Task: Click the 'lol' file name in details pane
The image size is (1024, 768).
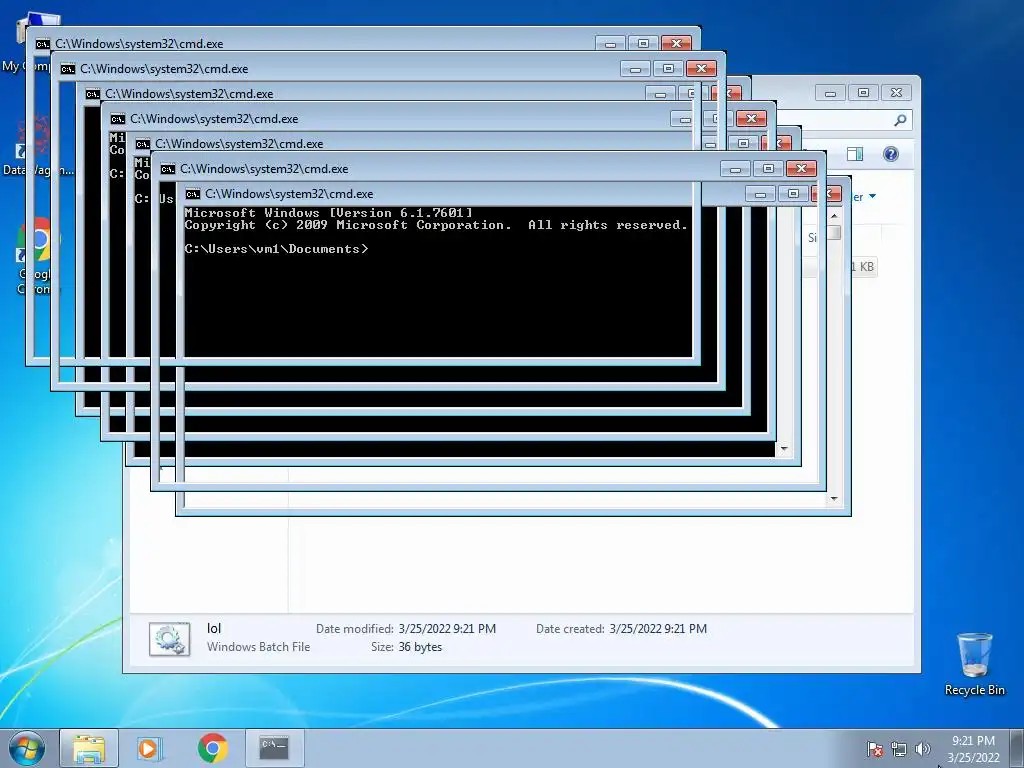Action: (x=214, y=628)
